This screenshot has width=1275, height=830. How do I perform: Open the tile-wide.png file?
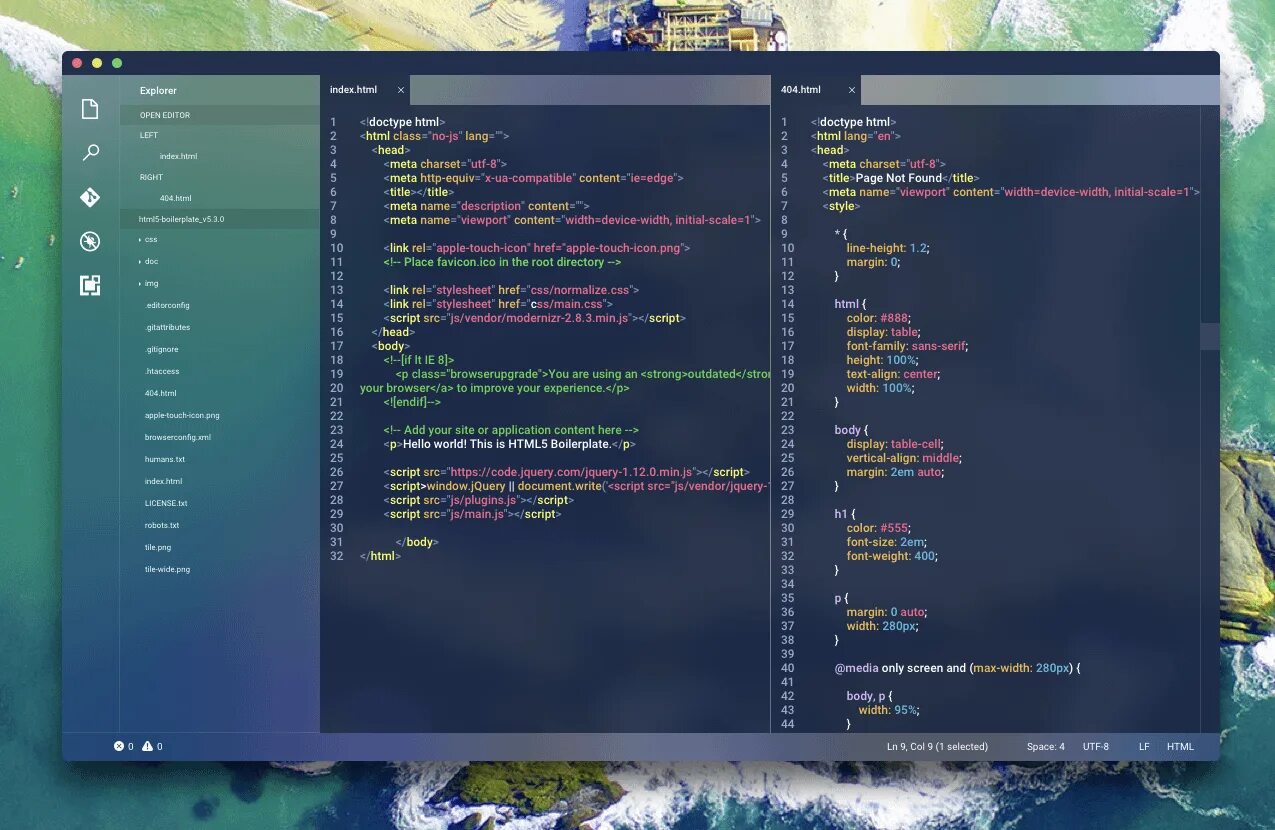click(x=167, y=569)
